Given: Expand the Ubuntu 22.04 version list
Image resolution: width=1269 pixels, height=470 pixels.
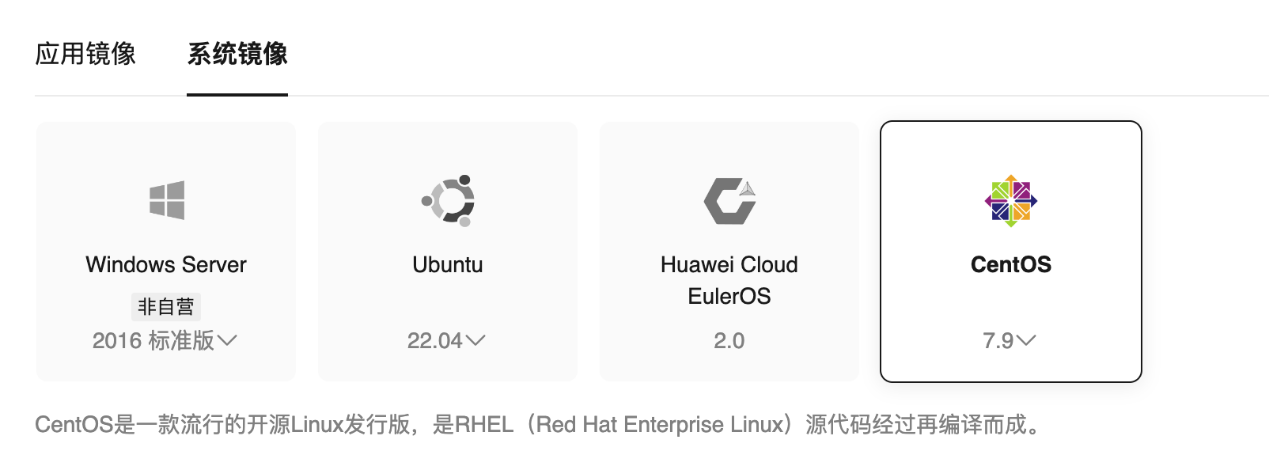Looking at the screenshot, I should coord(446,341).
